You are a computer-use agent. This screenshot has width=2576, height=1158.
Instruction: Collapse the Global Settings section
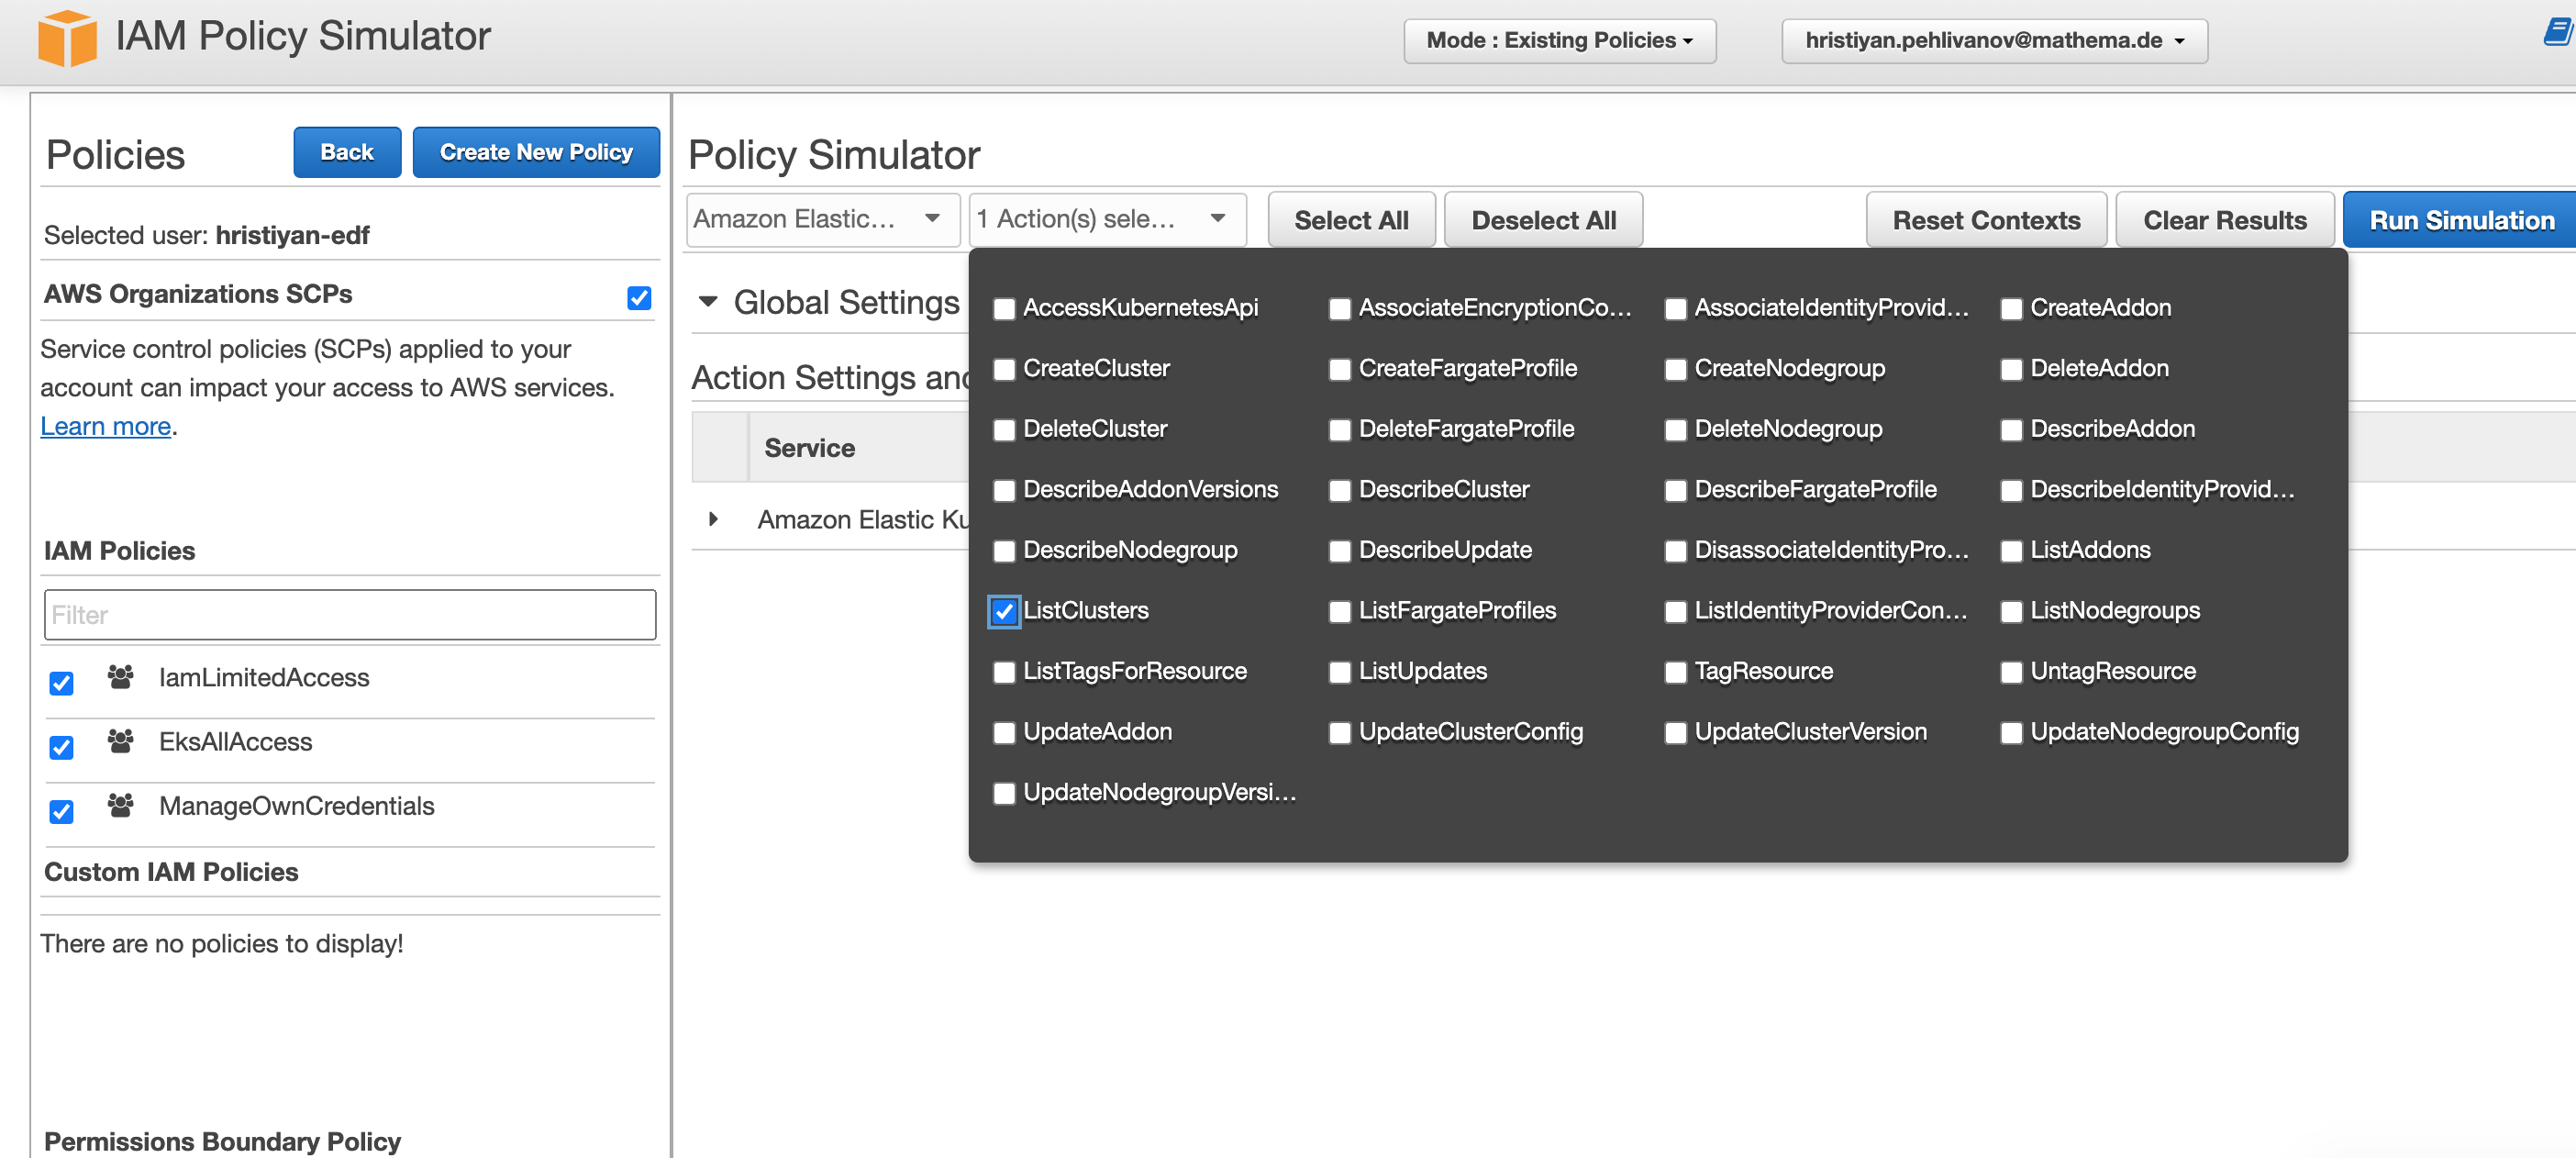[x=710, y=302]
